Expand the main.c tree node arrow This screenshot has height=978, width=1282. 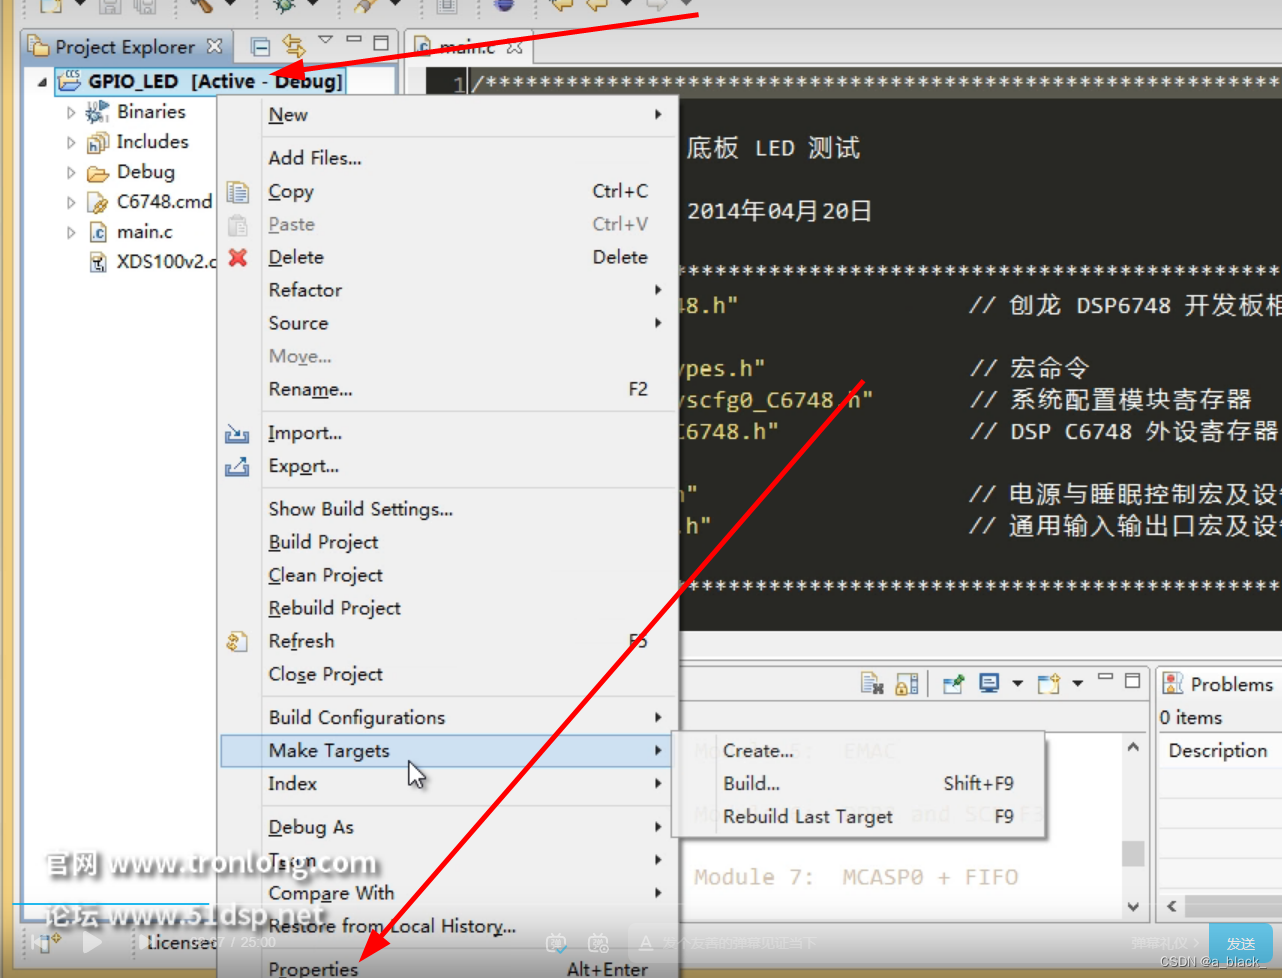(x=71, y=233)
